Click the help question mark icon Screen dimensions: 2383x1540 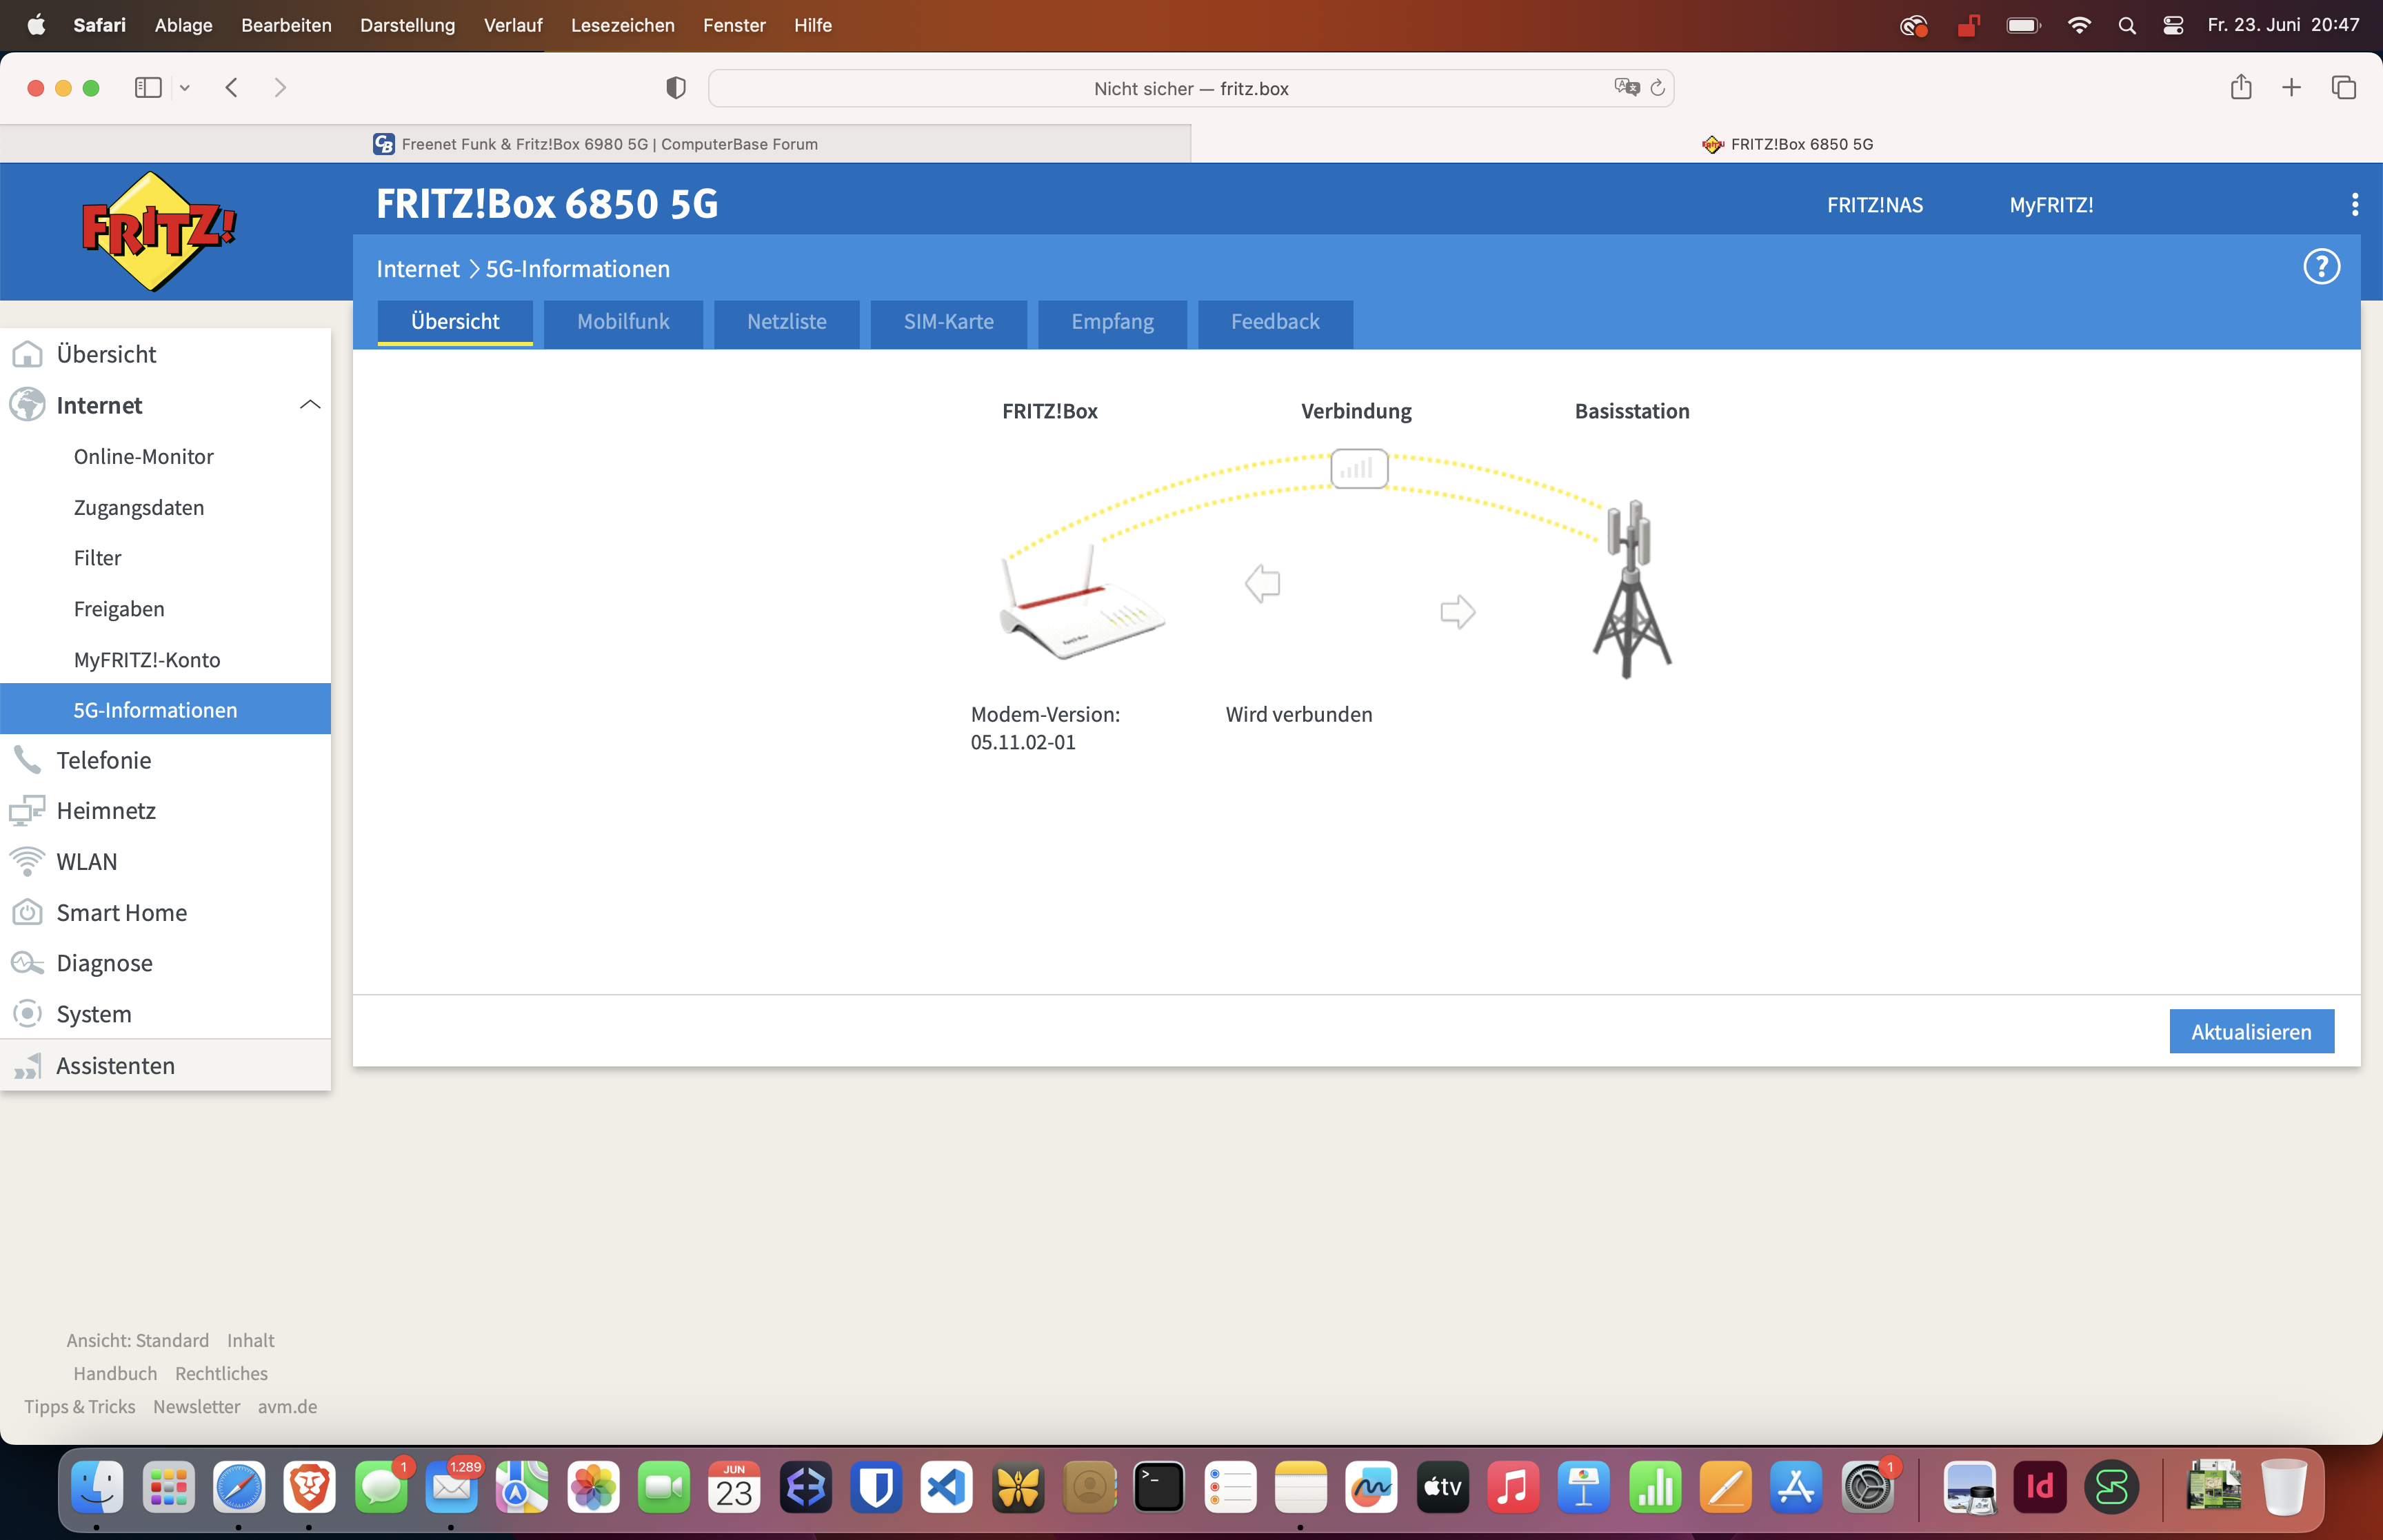2321,267
